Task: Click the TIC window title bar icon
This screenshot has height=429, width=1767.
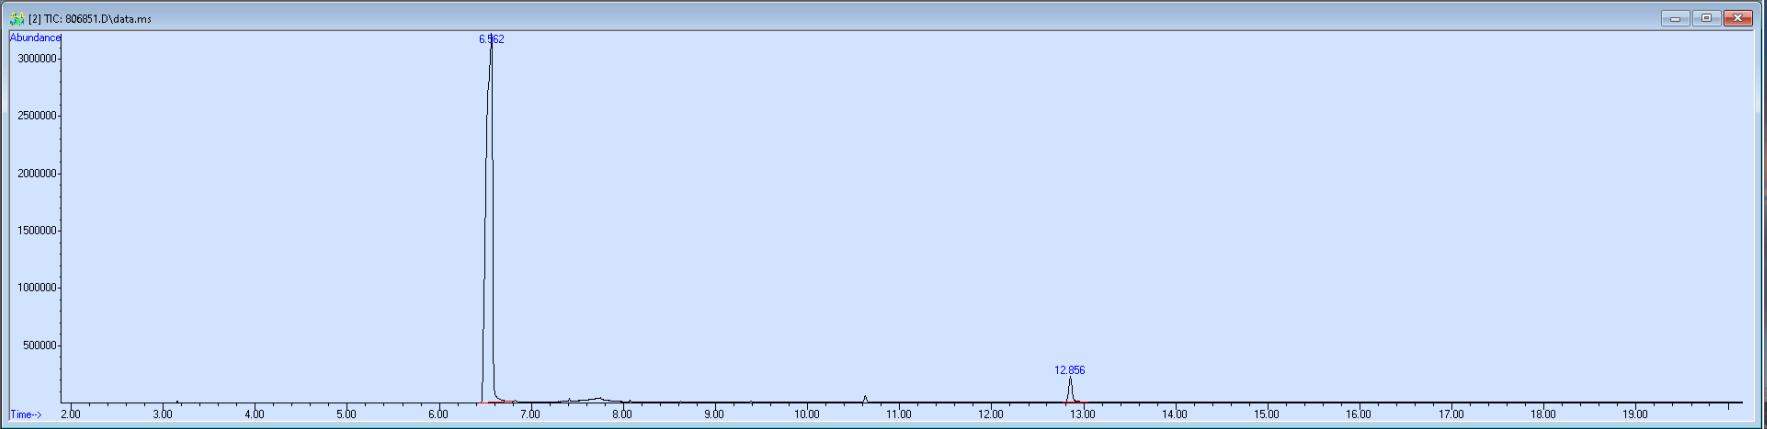Action: pyautogui.click(x=17, y=18)
